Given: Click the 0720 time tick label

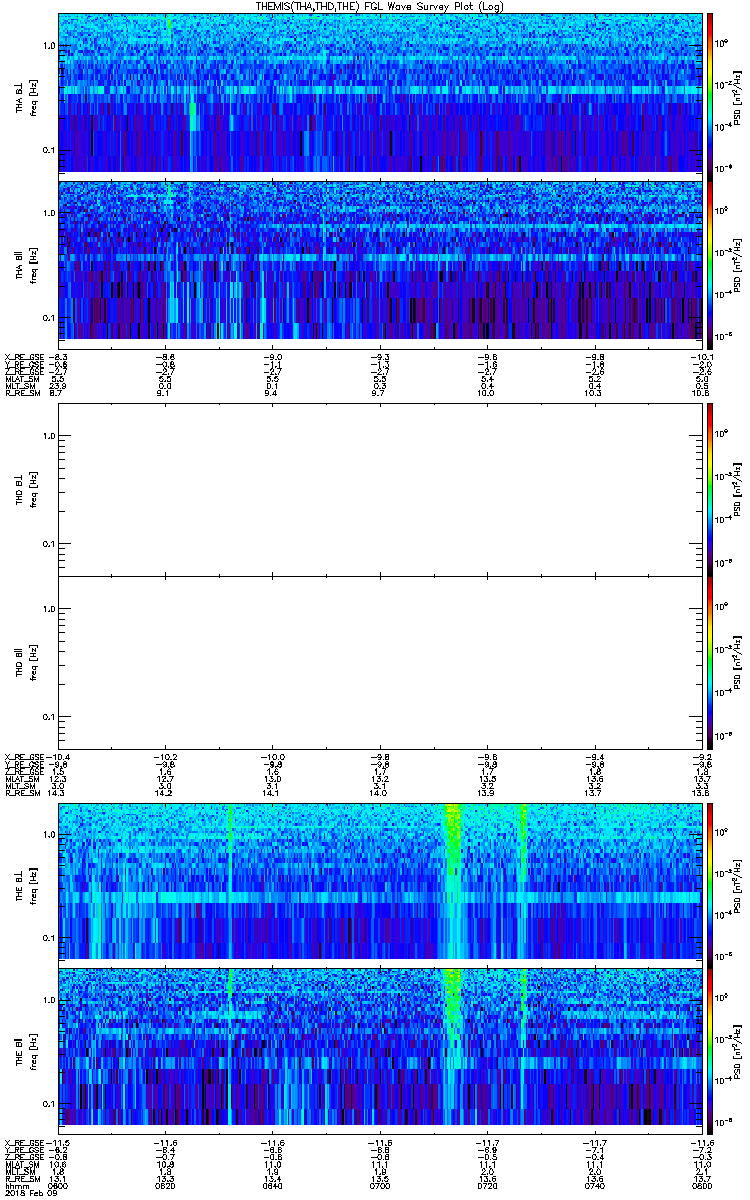Looking at the screenshot, I should (486, 1184).
